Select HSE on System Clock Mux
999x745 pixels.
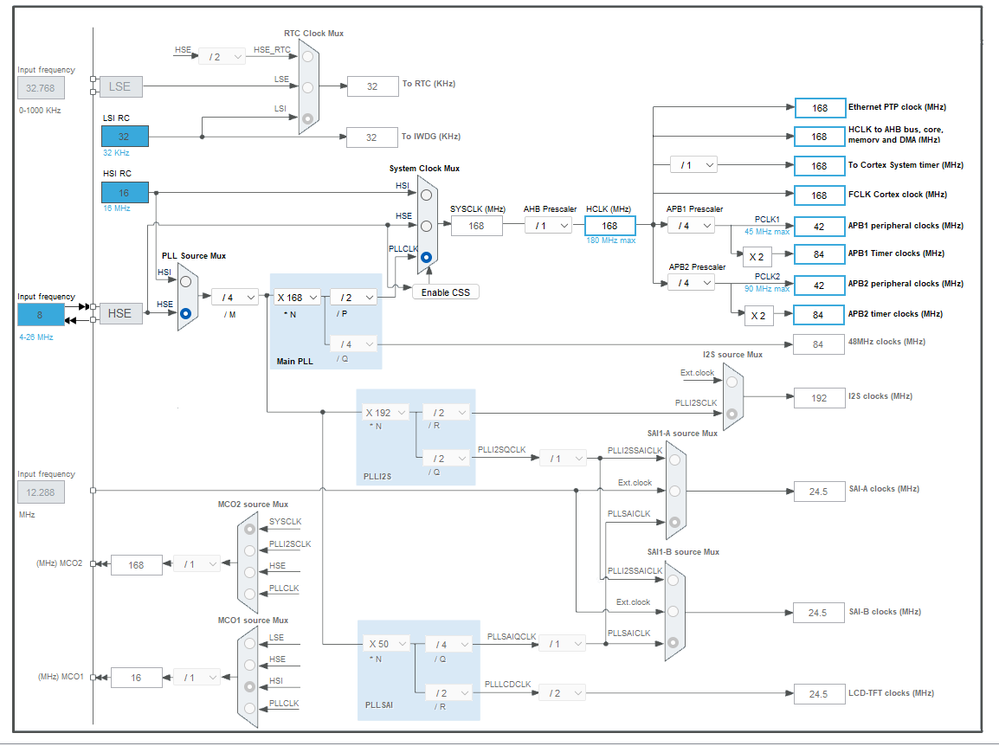(426, 226)
